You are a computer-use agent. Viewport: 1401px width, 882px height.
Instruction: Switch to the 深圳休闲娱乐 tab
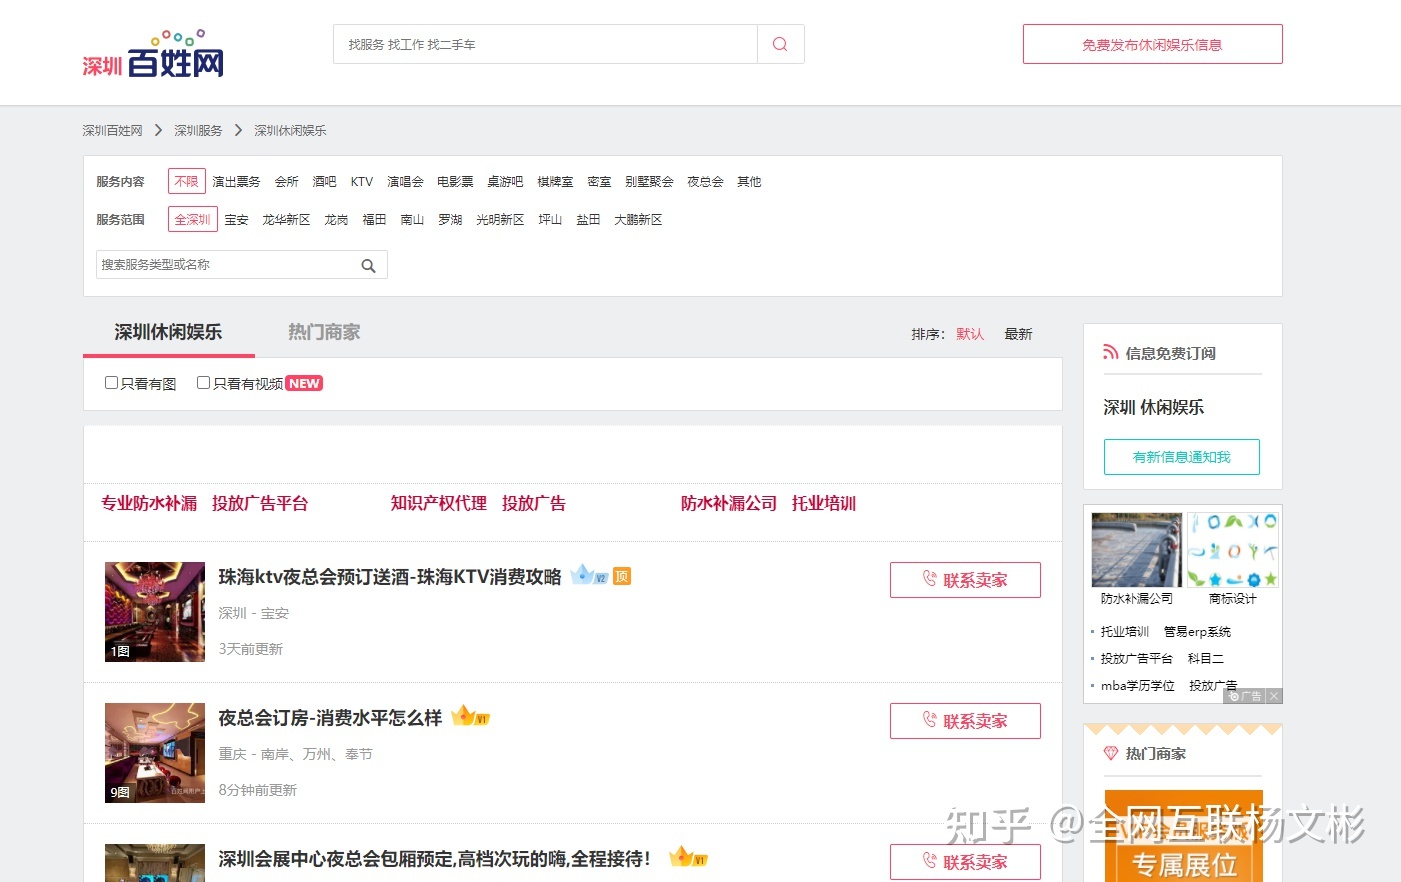(x=168, y=332)
